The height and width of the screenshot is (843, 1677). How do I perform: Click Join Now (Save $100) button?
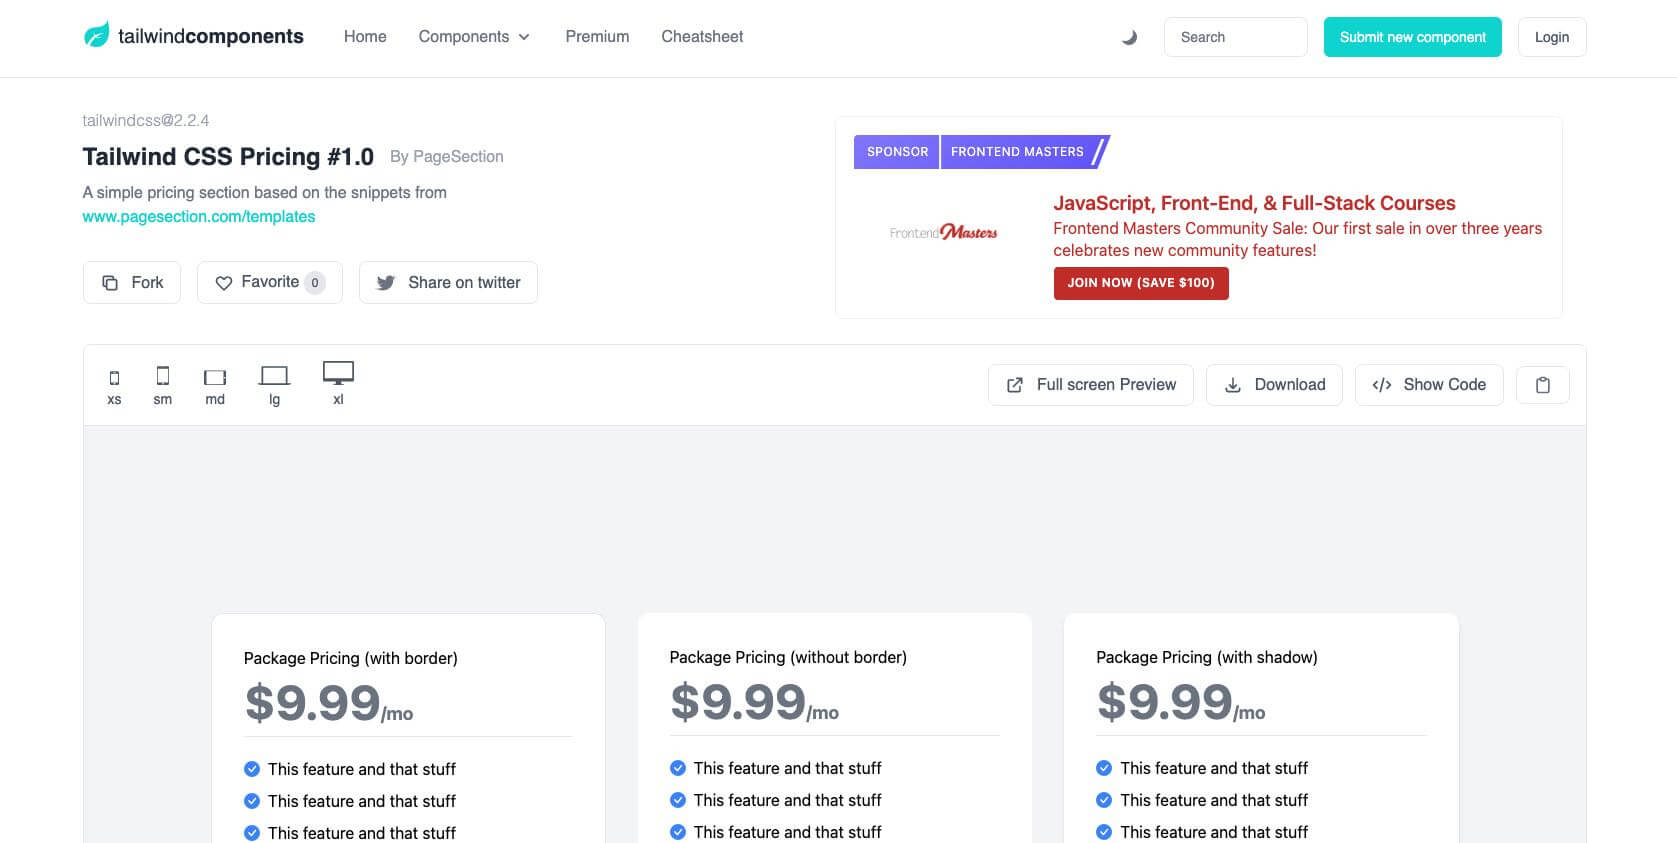(1141, 283)
